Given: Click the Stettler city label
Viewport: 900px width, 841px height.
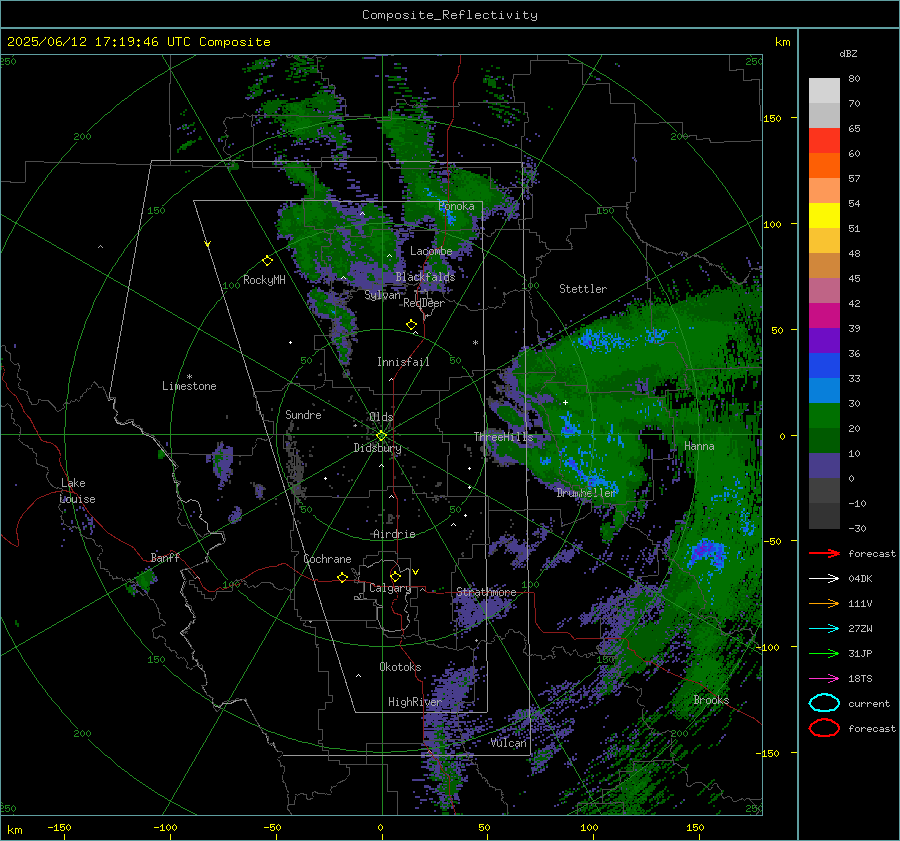Looking at the screenshot, I should pyautogui.click(x=583, y=289).
